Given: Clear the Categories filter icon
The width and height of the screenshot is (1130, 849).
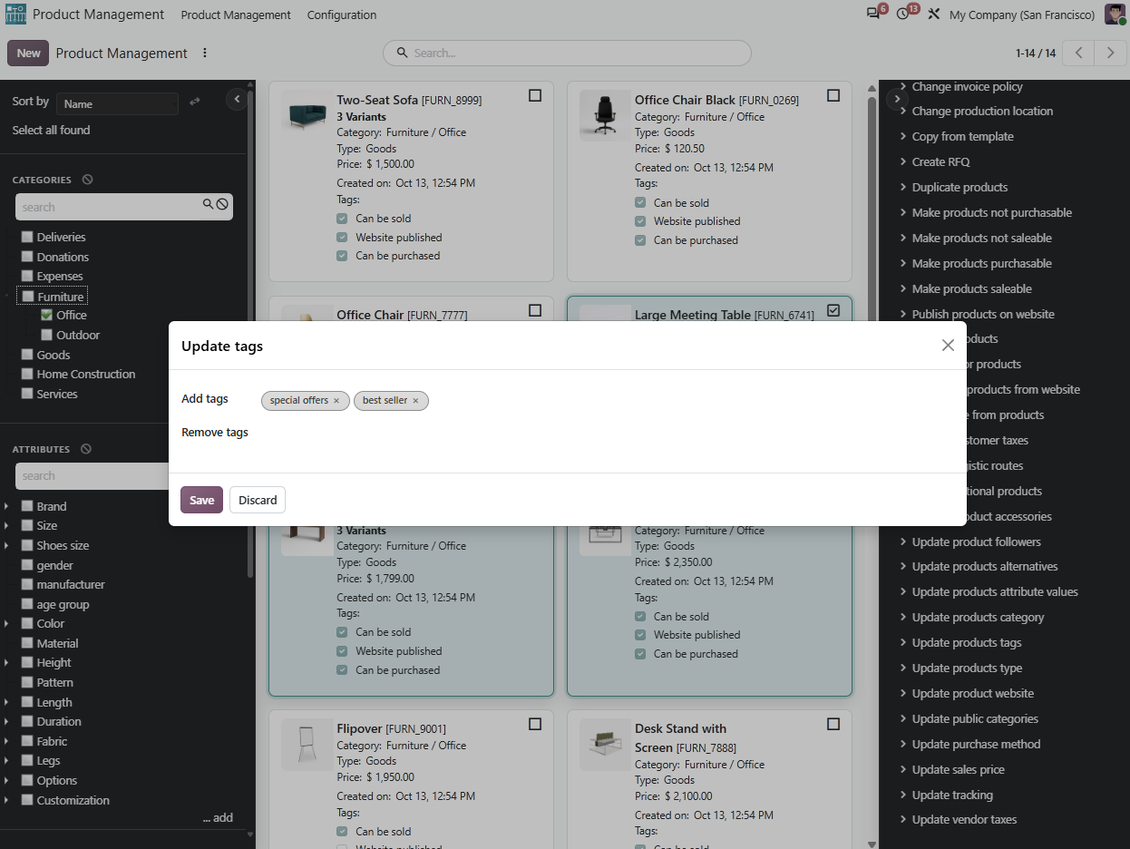Looking at the screenshot, I should (87, 179).
